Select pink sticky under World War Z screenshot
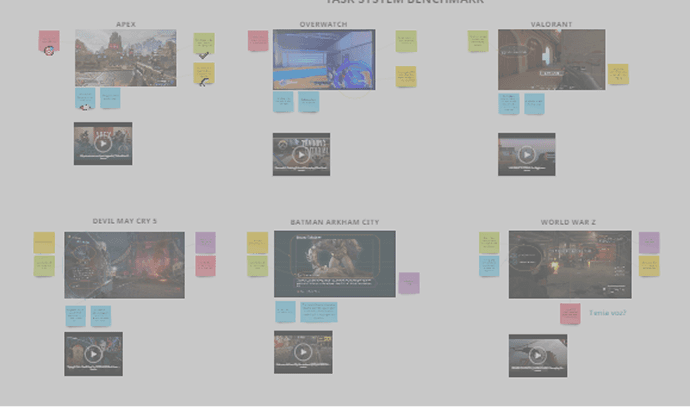 pyautogui.click(x=570, y=314)
